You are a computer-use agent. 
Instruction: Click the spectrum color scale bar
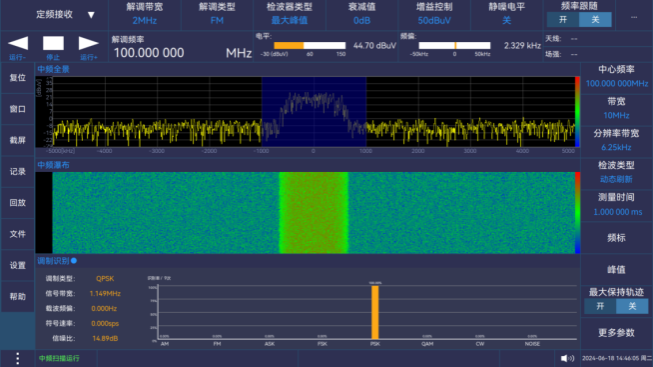coord(577,112)
